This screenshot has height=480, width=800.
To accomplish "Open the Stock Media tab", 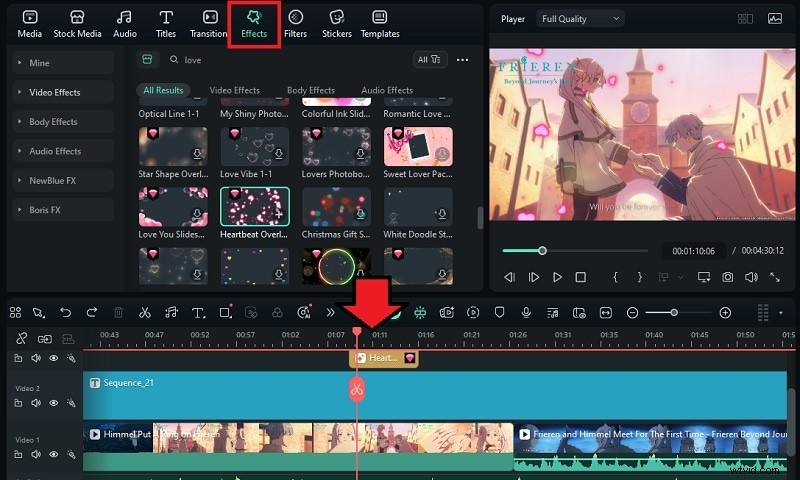I will pos(77,24).
